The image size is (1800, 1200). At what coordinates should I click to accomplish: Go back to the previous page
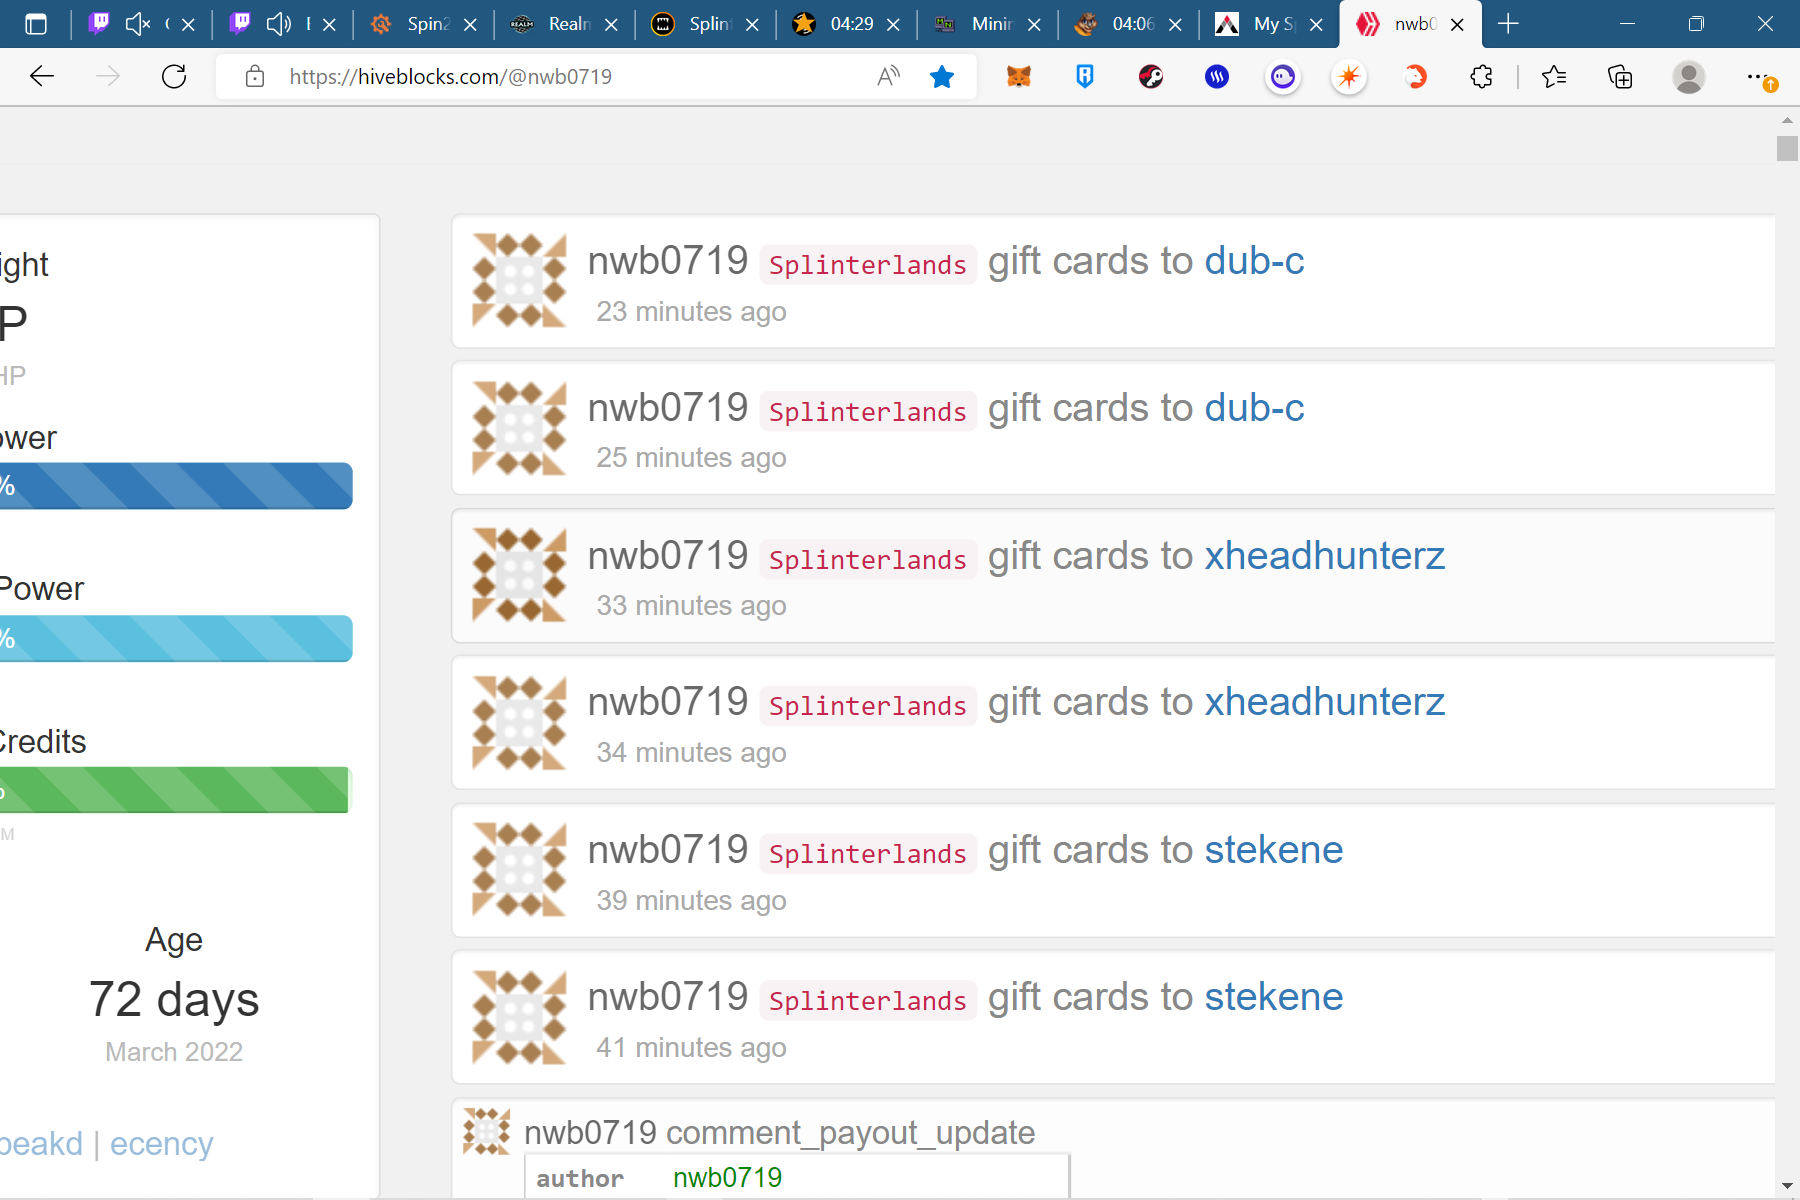click(x=42, y=77)
